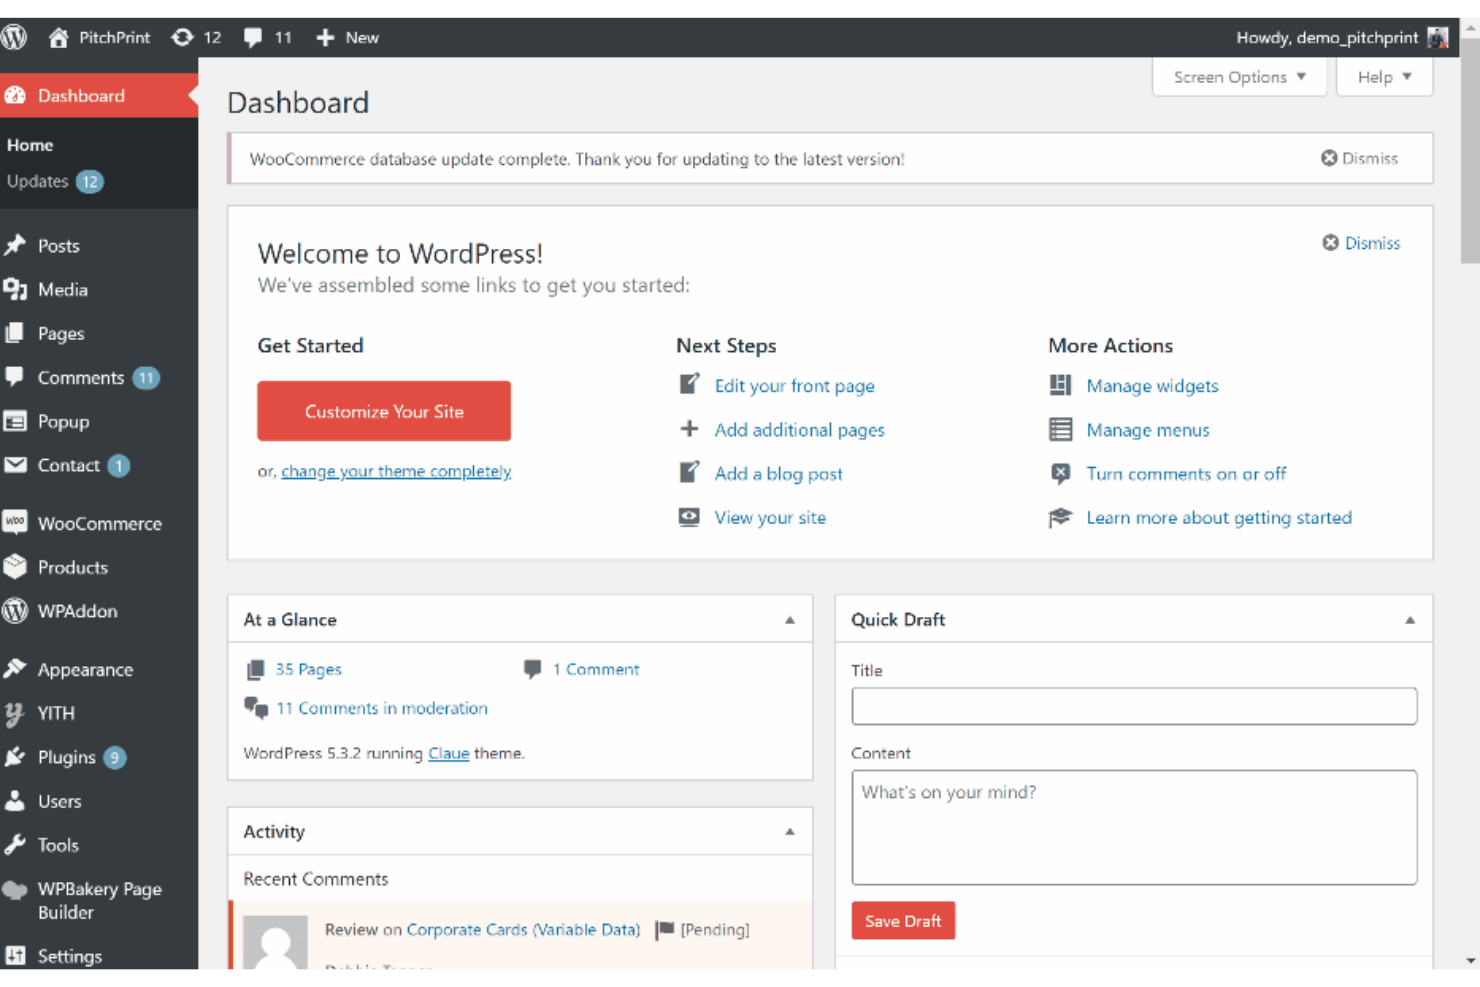The width and height of the screenshot is (1480, 987).
Task: Open the WordPress logo menu in admin bar
Action: coord(14,37)
